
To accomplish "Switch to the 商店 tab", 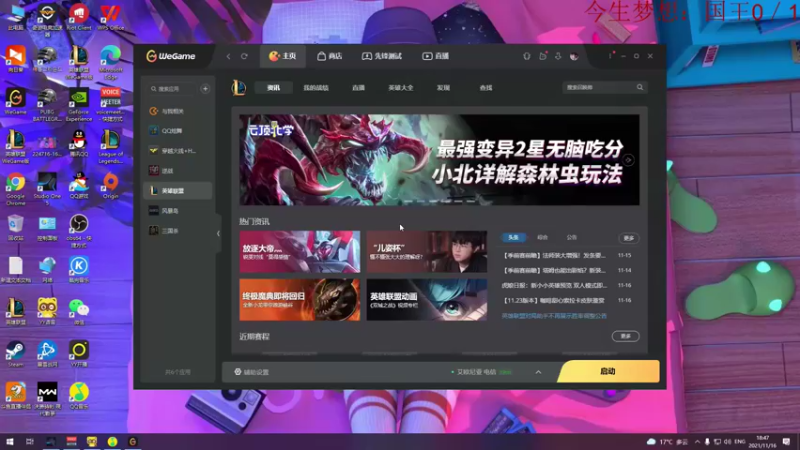I will (330, 56).
